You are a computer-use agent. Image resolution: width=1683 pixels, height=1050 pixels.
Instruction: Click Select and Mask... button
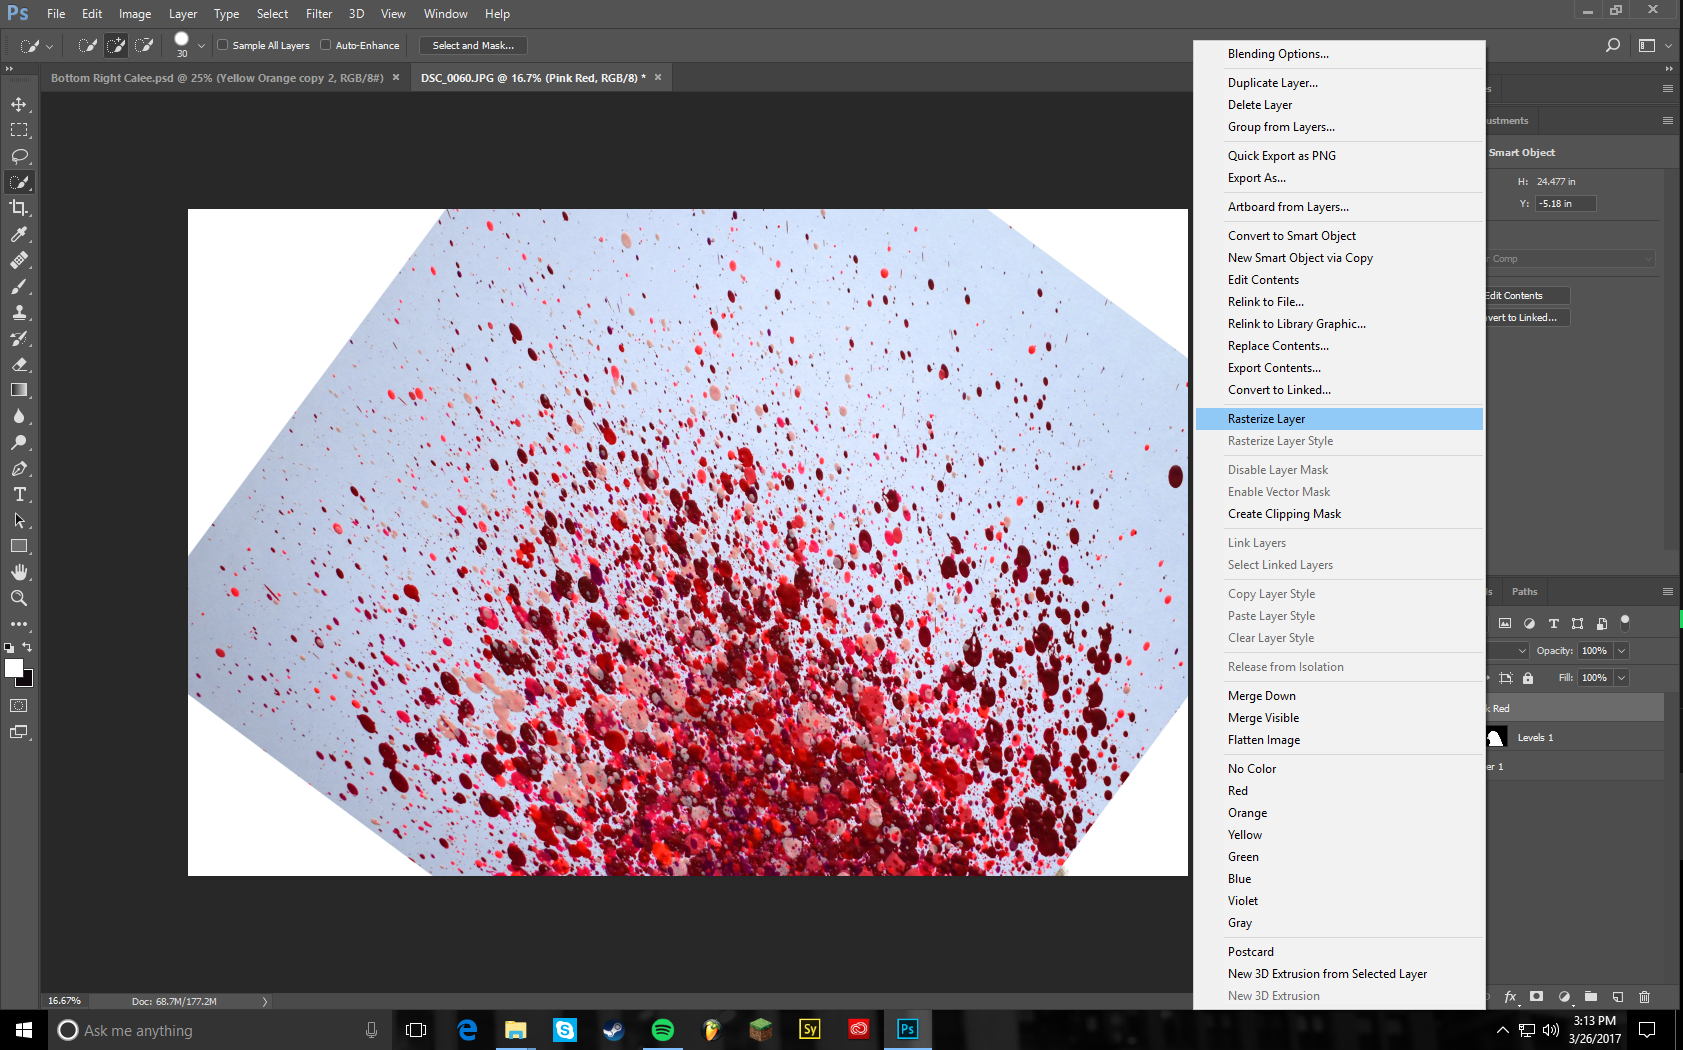pos(473,46)
